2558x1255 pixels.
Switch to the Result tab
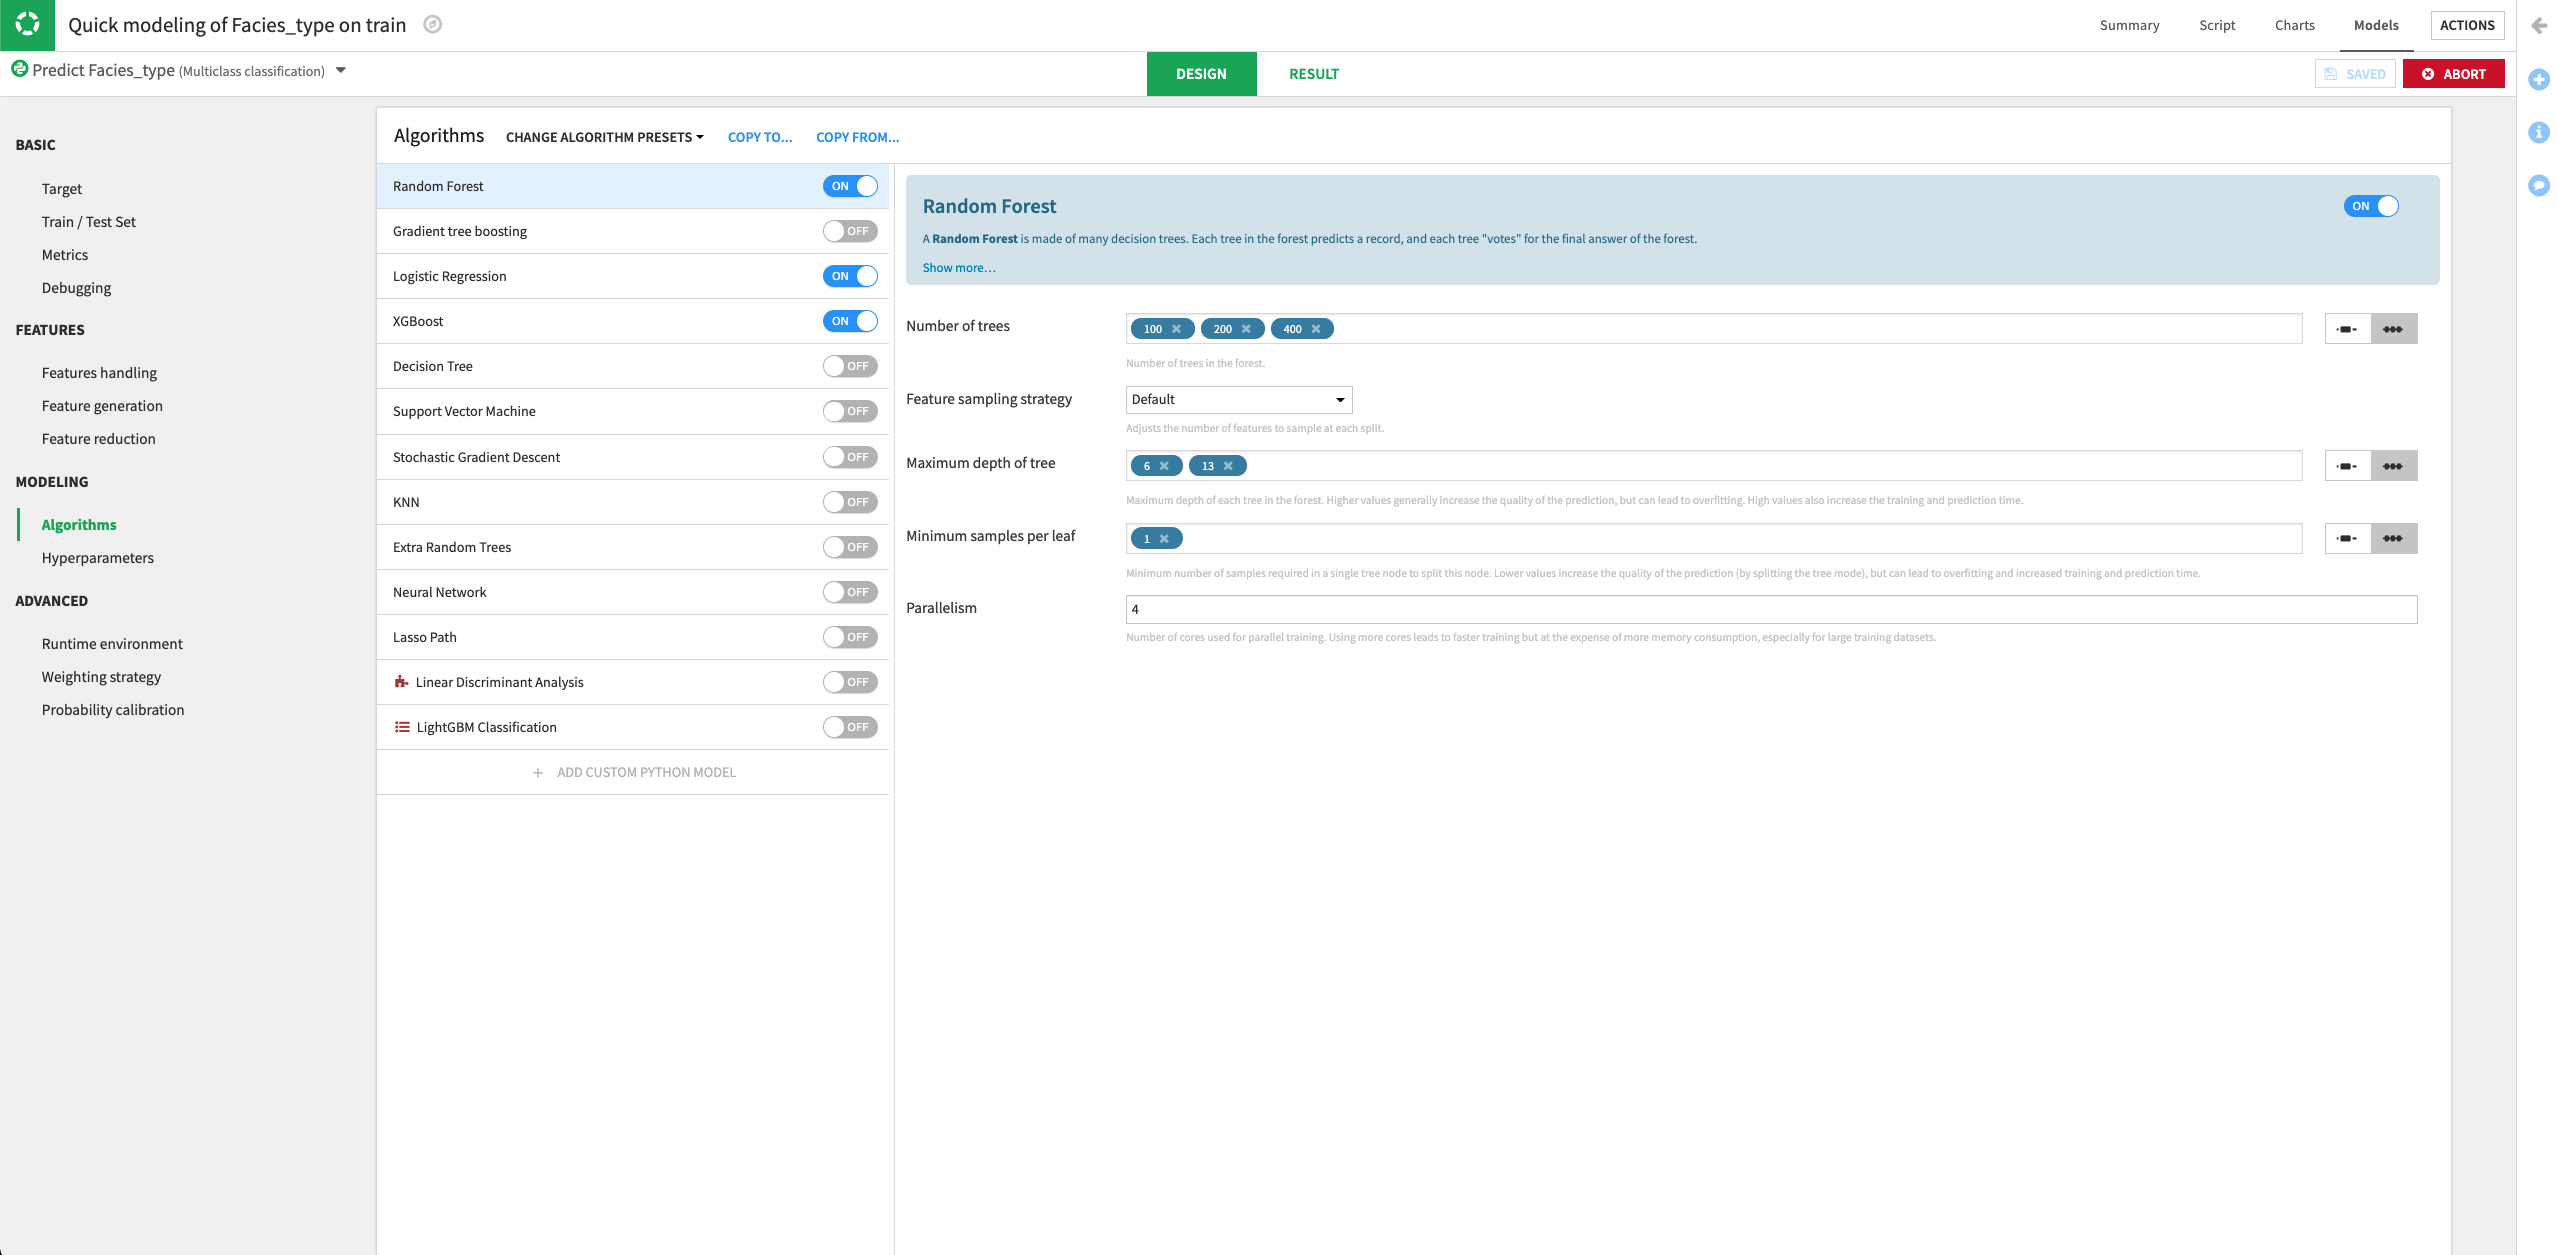(1313, 74)
